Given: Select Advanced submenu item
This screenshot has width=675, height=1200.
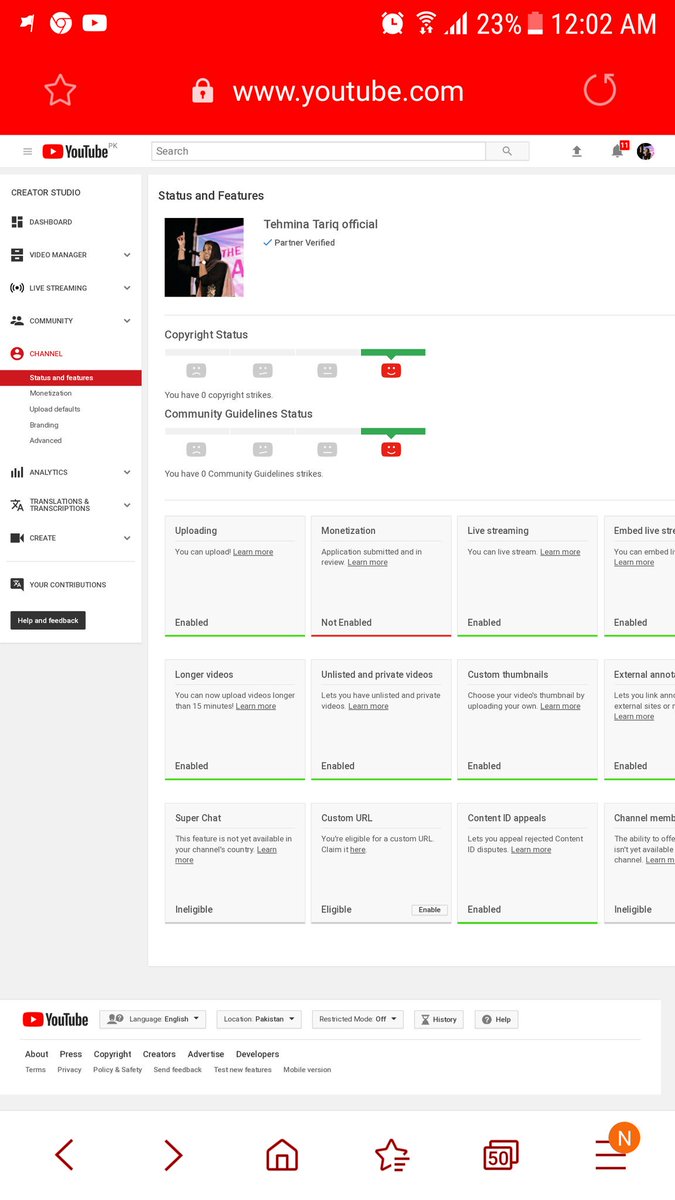Looking at the screenshot, I should pos(45,441).
